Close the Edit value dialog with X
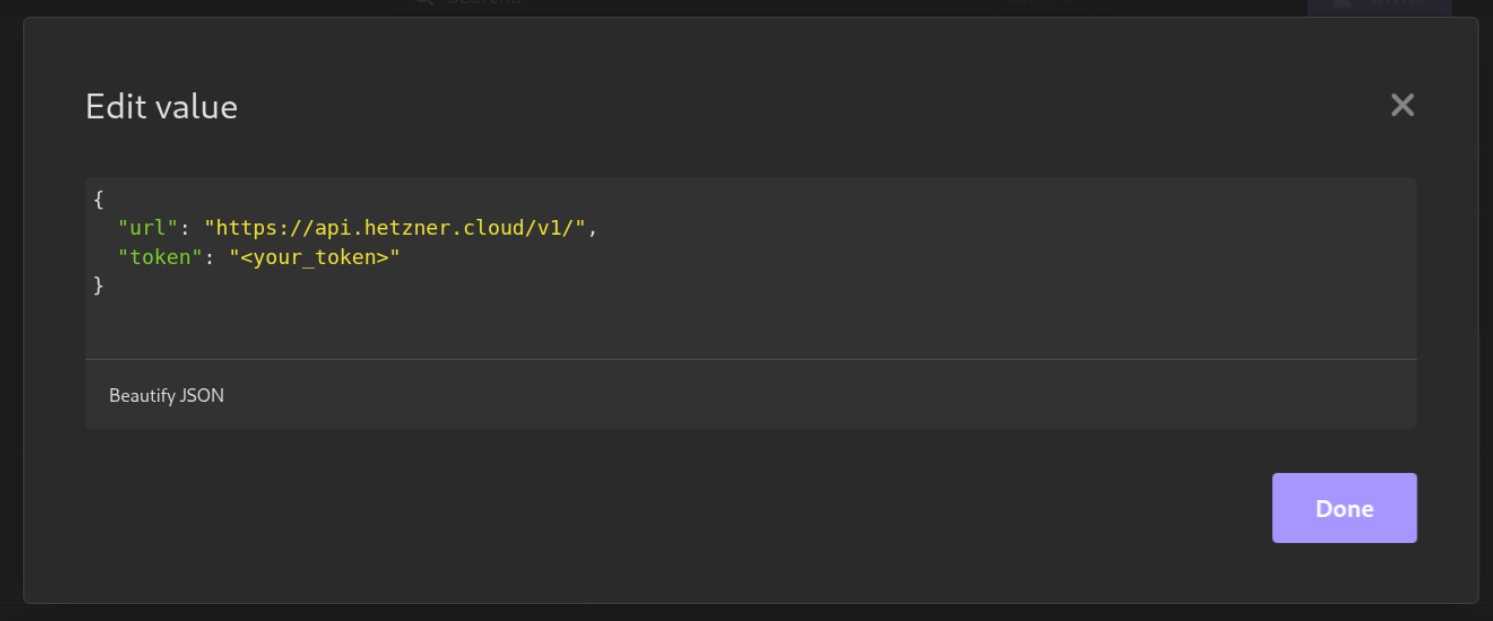This screenshot has height=621, width=1493. click(1402, 105)
